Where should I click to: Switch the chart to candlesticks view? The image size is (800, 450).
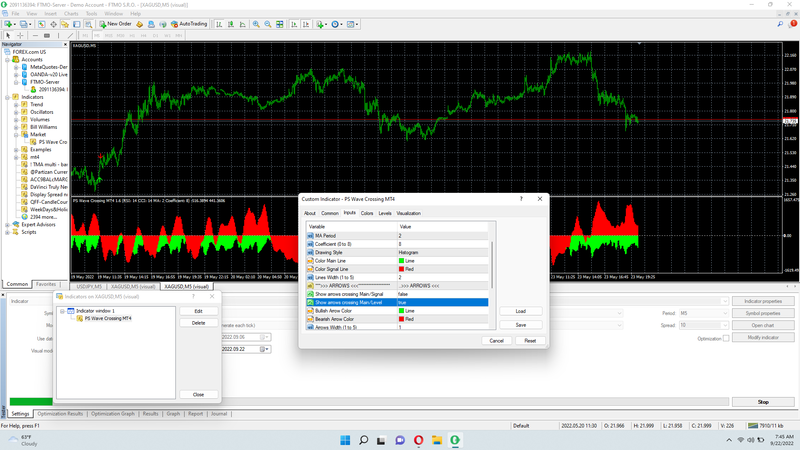(230, 23)
